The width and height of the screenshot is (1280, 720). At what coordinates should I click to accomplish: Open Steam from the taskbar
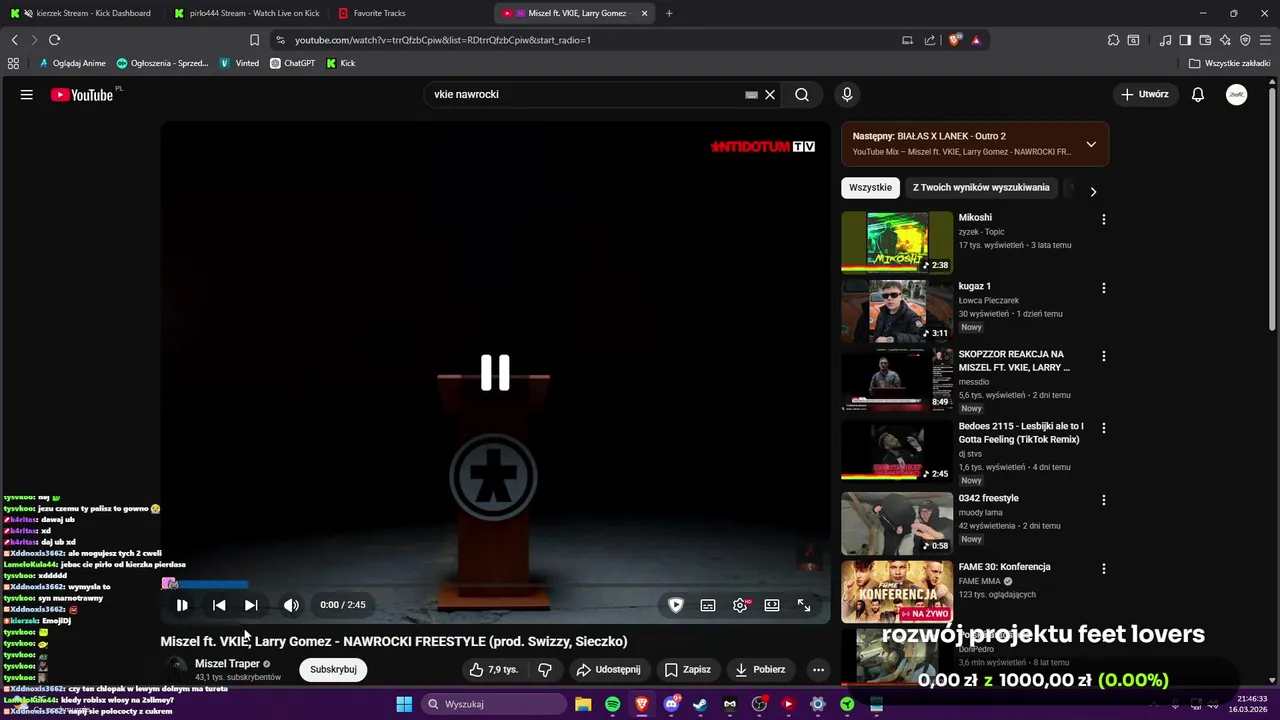tap(700, 704)
